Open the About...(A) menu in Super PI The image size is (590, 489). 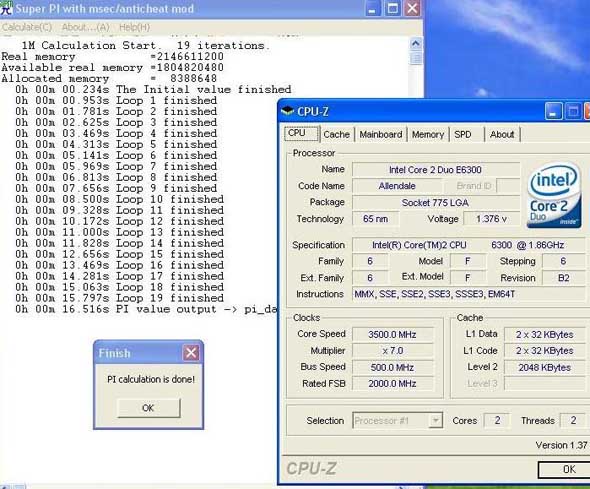coord(85,27)
